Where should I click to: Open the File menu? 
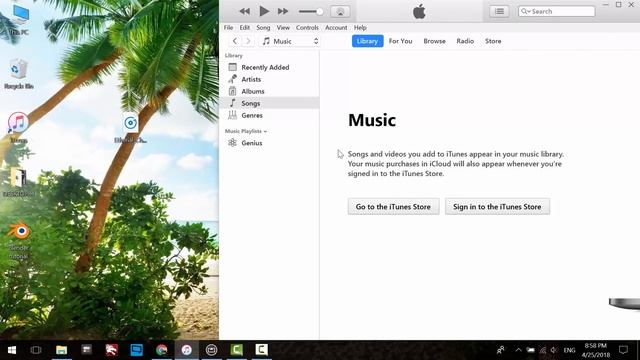(229, 28)
